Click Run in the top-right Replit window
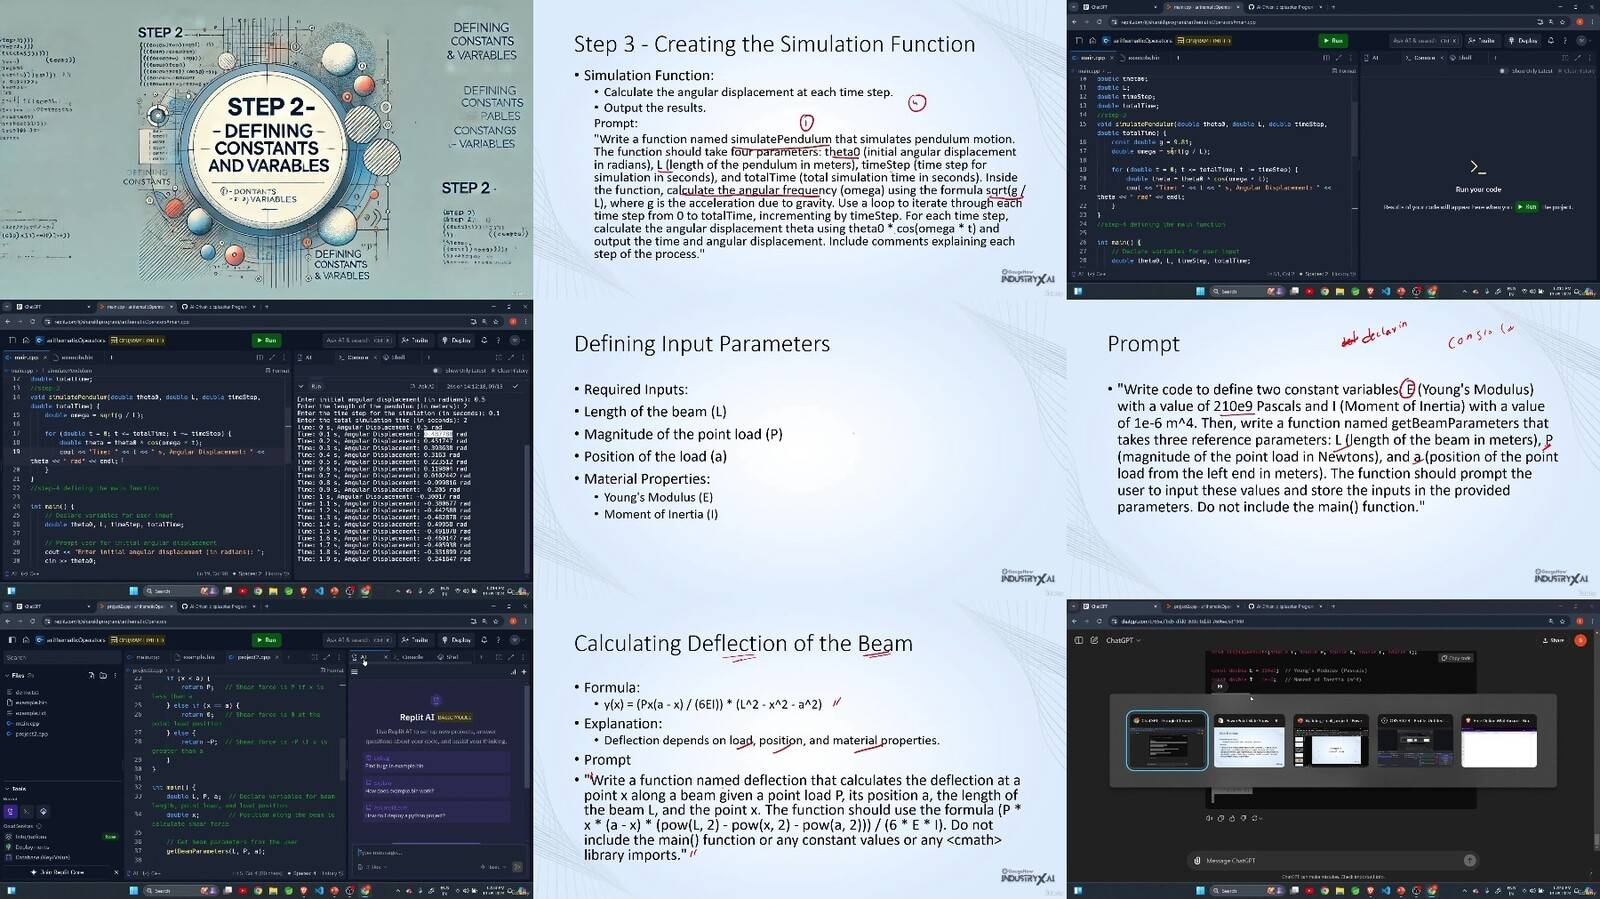Viewport: 1600px width, 899px height. pos(1333,41)
